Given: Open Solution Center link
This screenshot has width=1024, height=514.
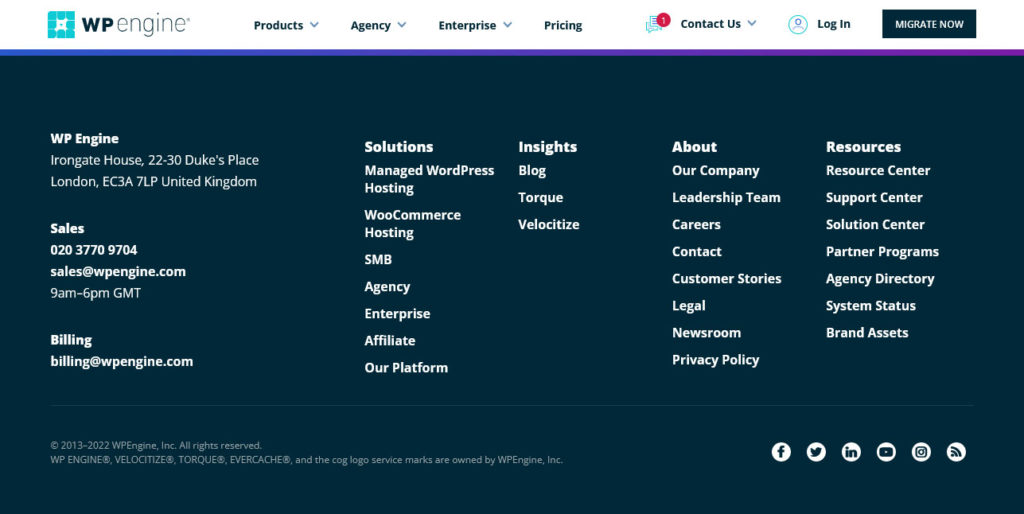Looking at the screenshot, I should [875, 224].
